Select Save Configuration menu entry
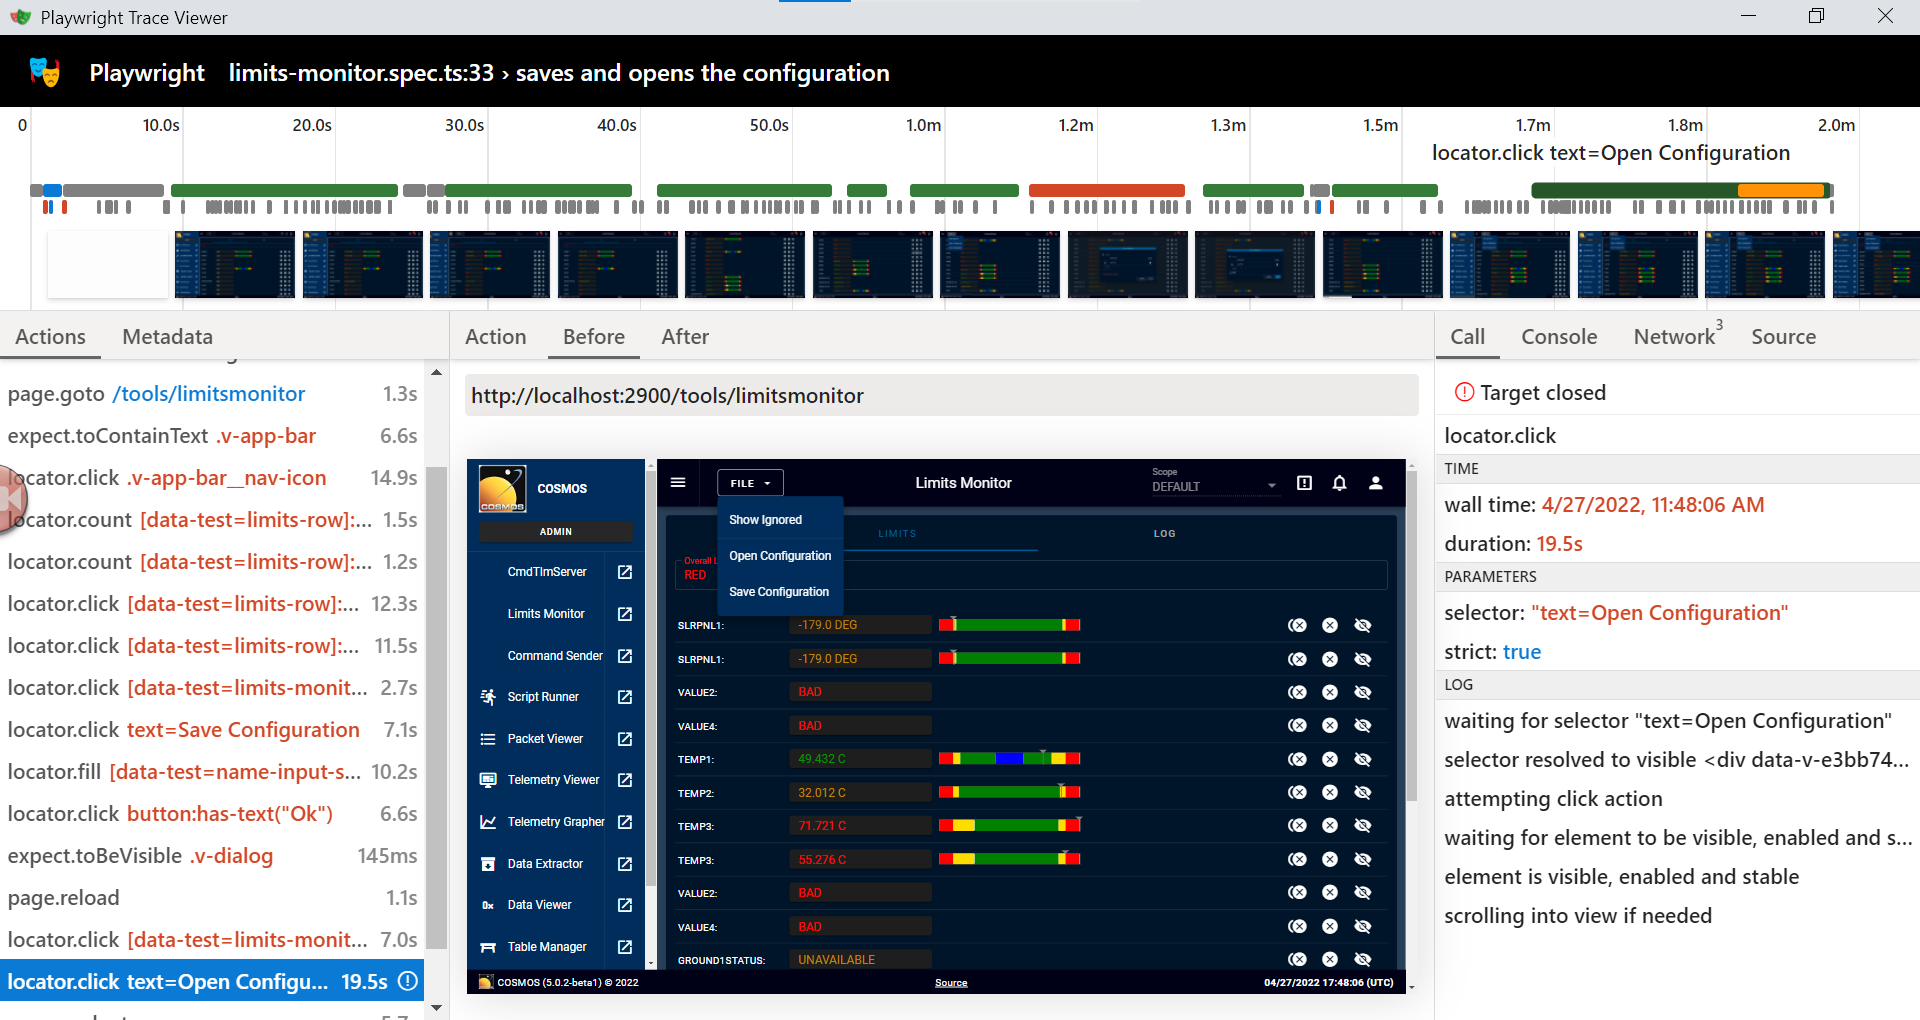This screenshot has width=1920, height=1020. (x=780, y=592)
